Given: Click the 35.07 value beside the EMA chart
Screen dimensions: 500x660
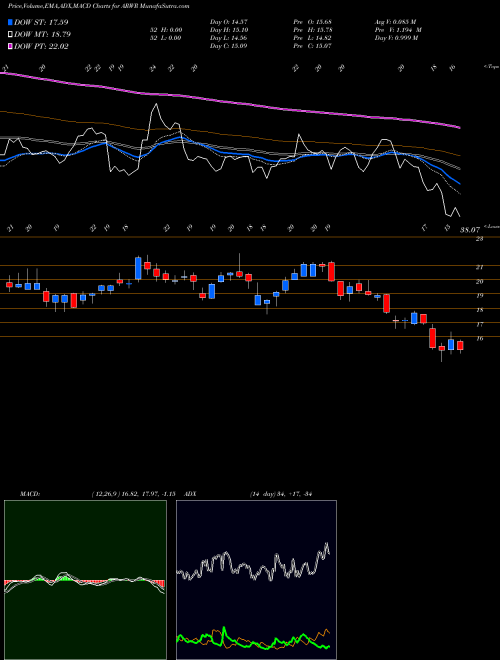Looking at the screenshot, I should tap(470, 230).
